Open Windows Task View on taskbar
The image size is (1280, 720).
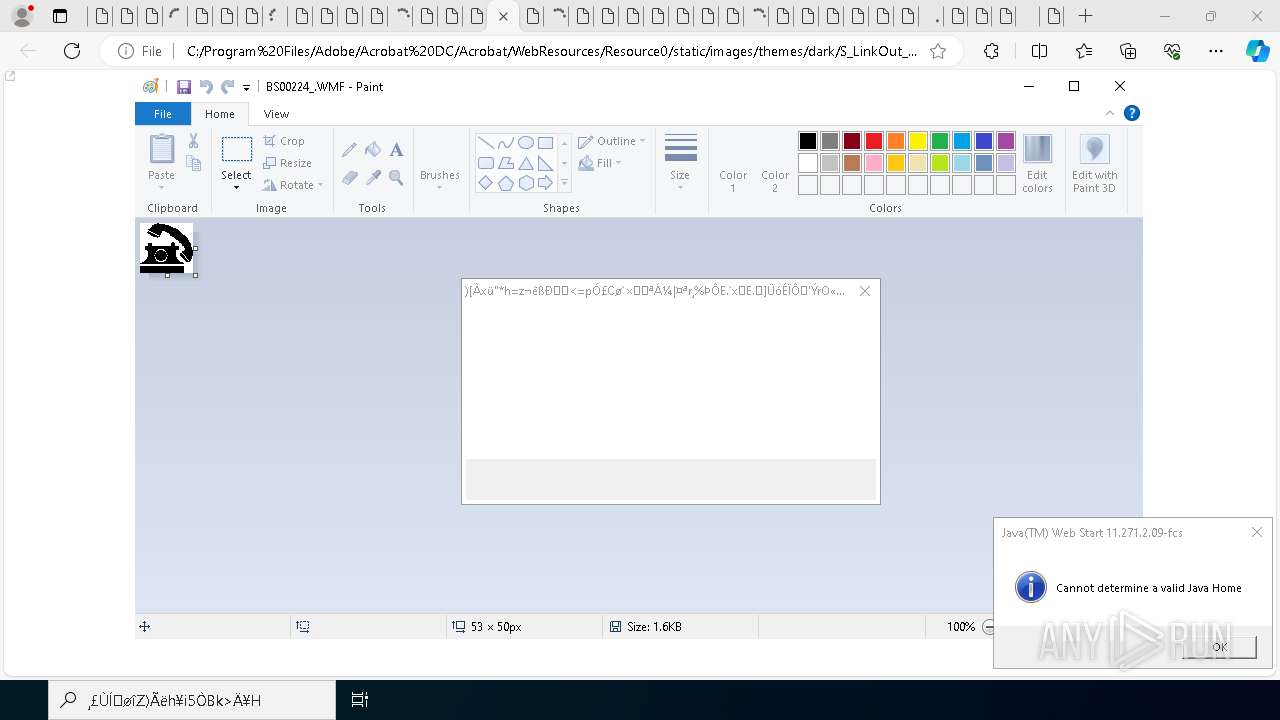360,700
